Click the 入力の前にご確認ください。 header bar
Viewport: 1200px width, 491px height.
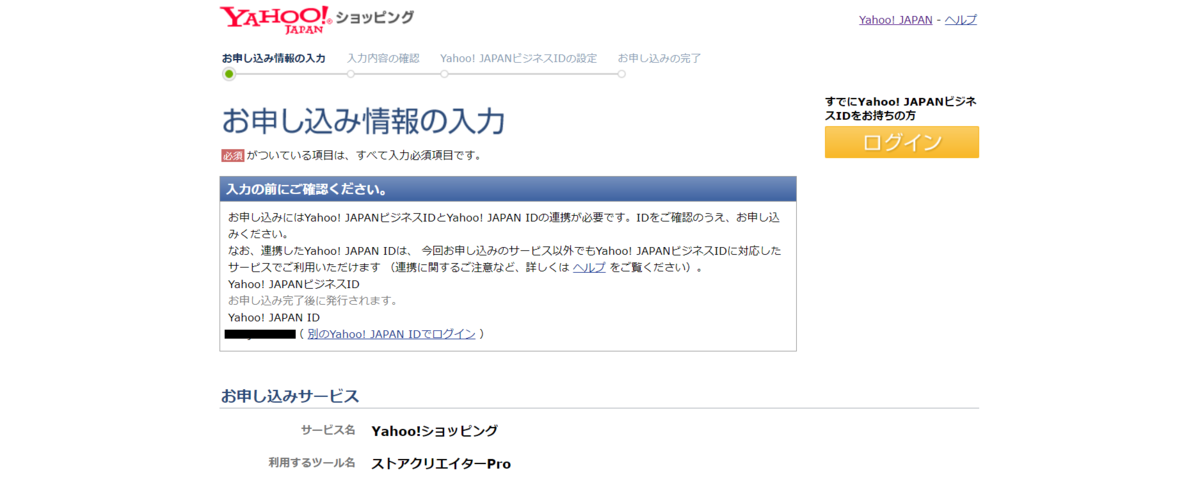[508, 189]
